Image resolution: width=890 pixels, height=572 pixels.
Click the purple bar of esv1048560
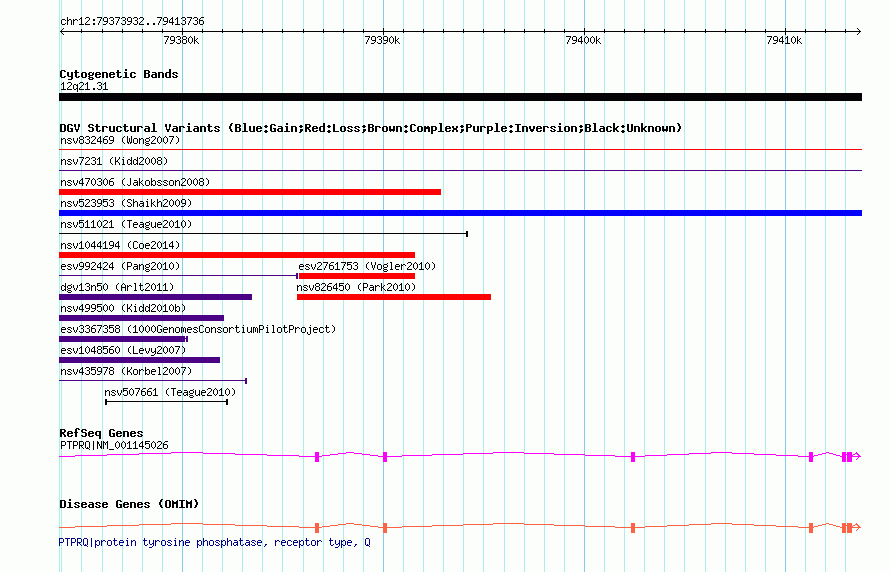(x=140, y=360)
